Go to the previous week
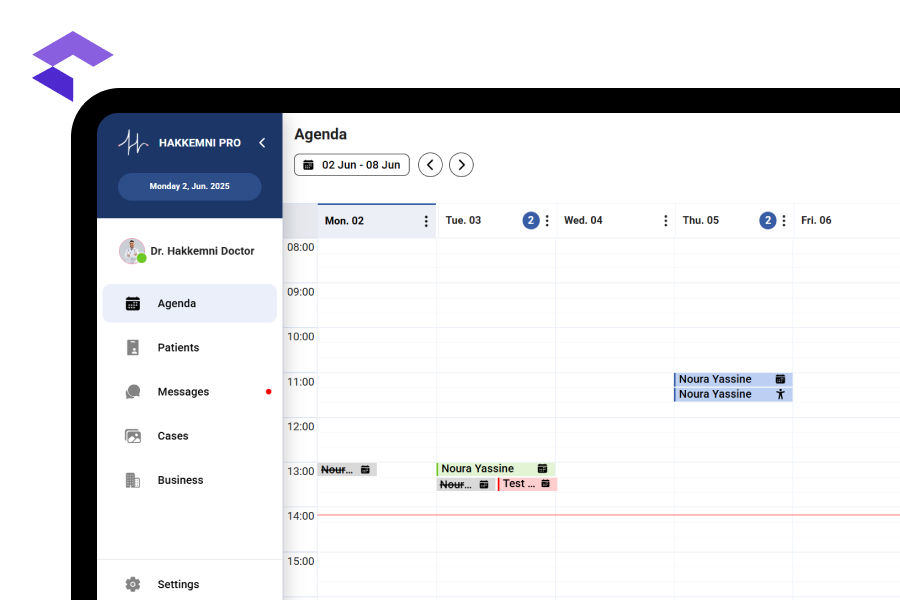Viewport: 900px width, 600px height. tap(430, 165)
